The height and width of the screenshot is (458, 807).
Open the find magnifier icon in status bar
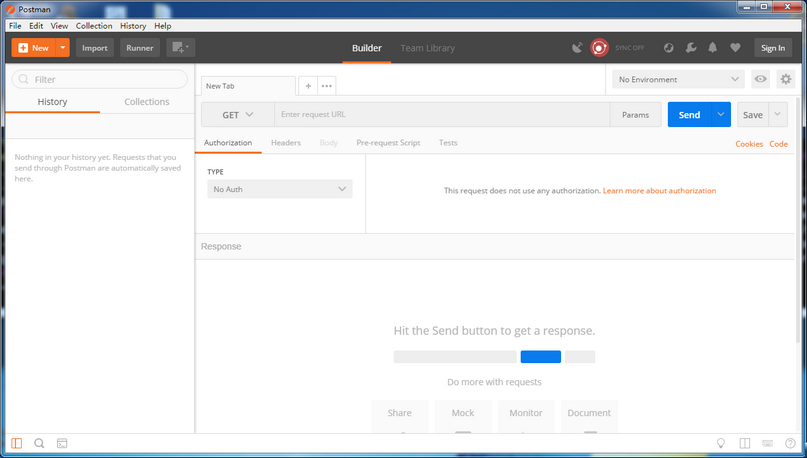[x=39, y=443]
